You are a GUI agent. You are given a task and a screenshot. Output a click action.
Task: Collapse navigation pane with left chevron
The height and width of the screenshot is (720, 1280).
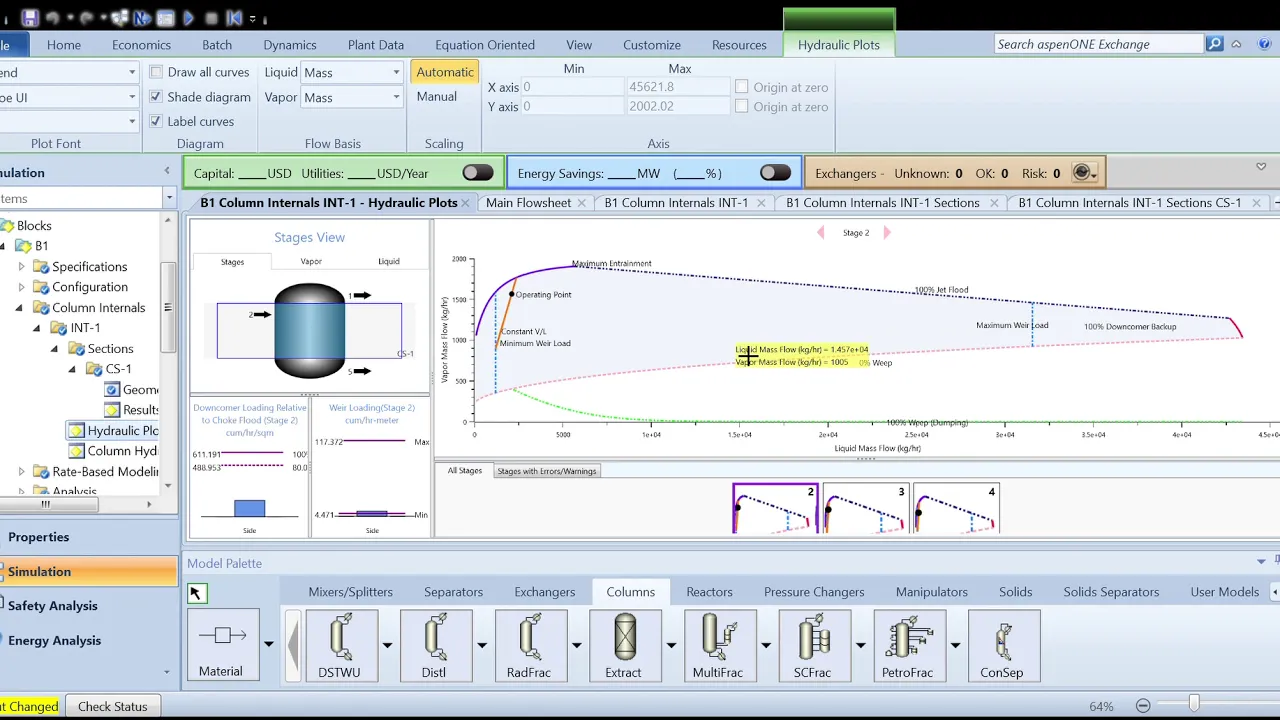click(x=167, y=172)
